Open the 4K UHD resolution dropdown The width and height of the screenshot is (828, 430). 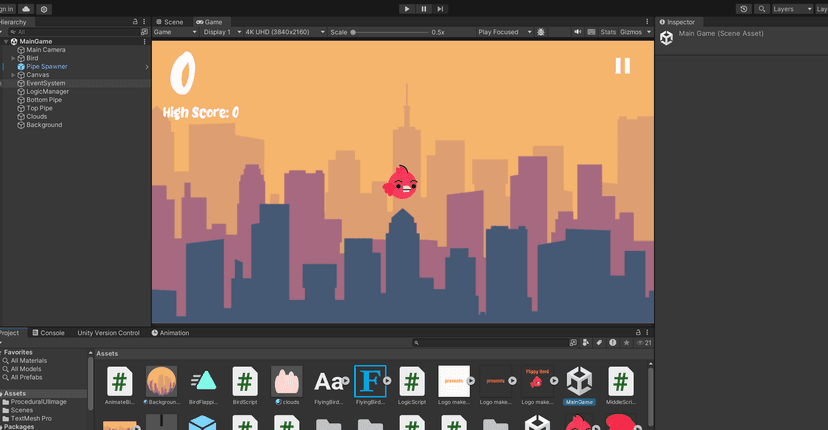coord(285,32)
